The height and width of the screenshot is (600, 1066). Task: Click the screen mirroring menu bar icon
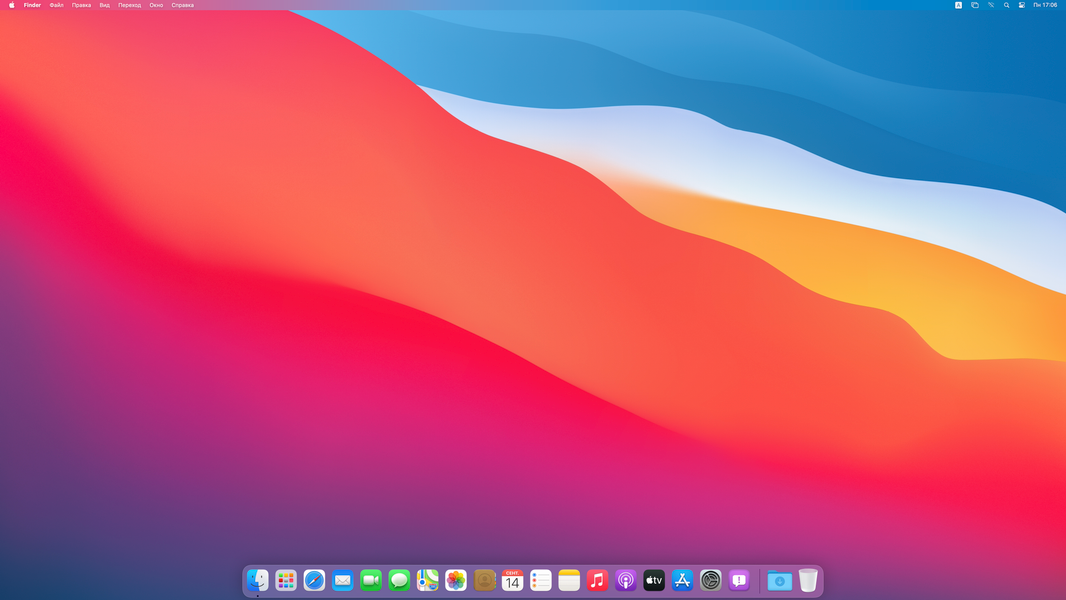975,5
